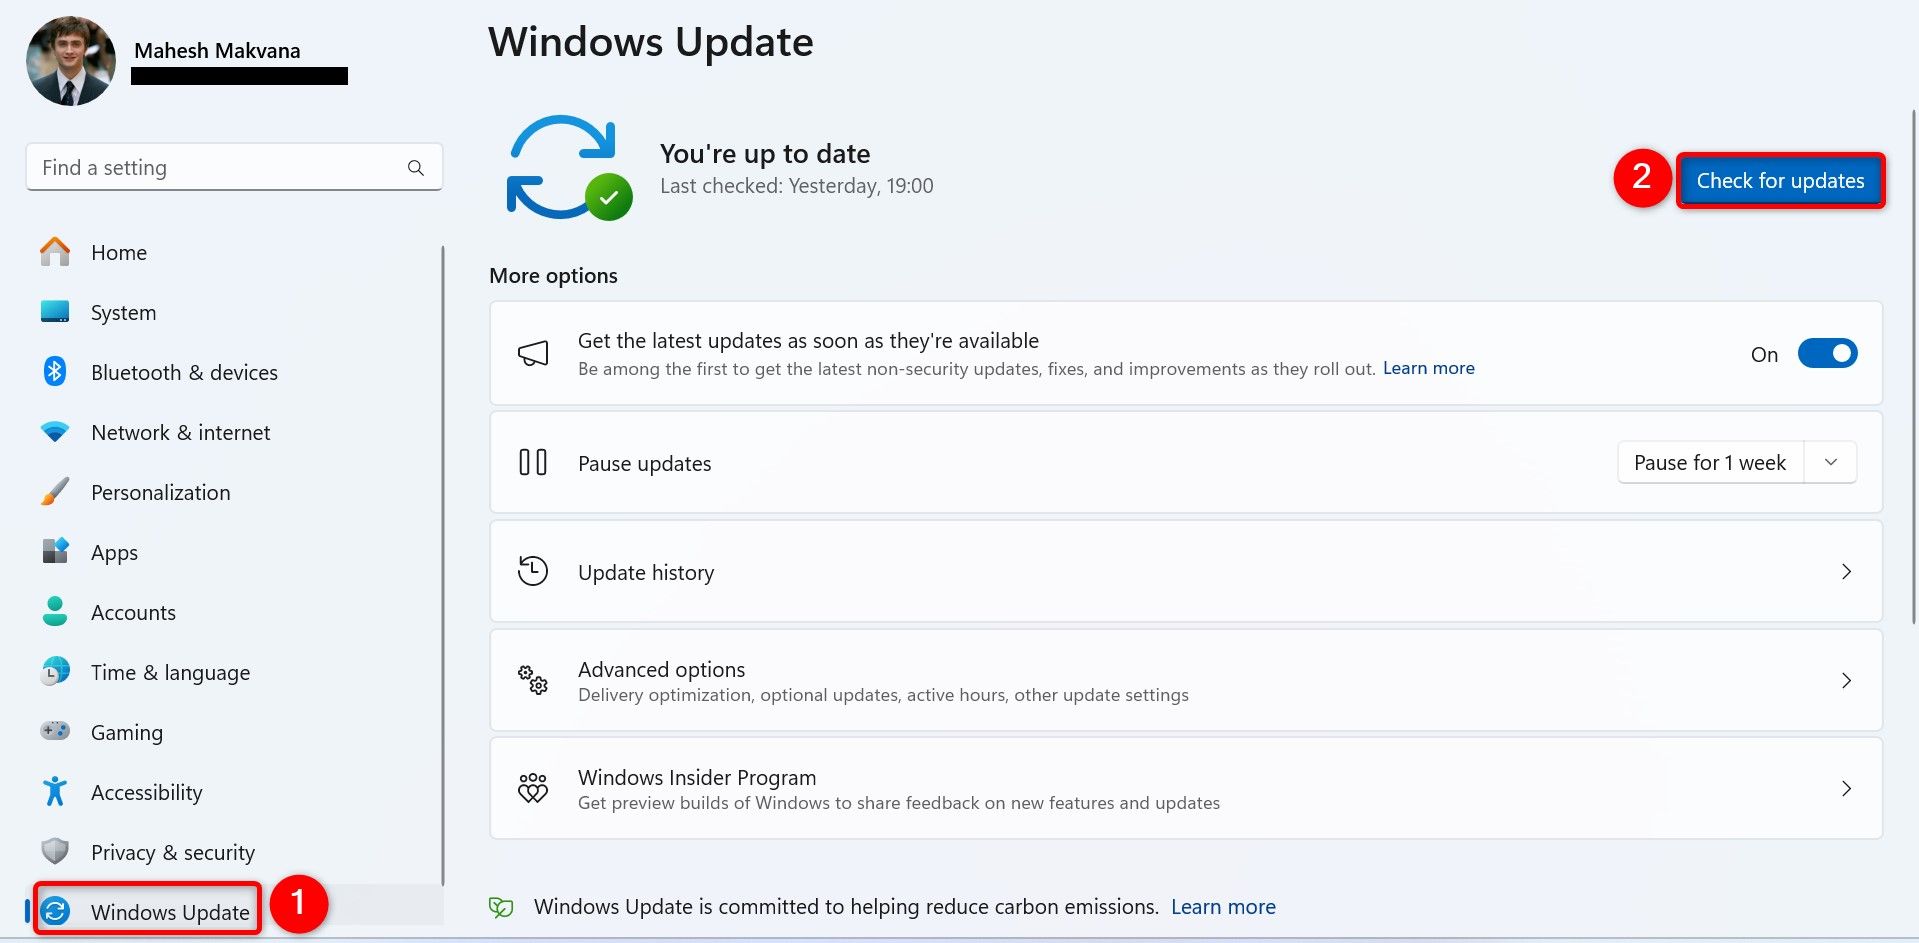The width and height of the screenshot is (1919, 943).
Task: Open Bluetooth & devices via its icon
Action: tap(55, 372)
